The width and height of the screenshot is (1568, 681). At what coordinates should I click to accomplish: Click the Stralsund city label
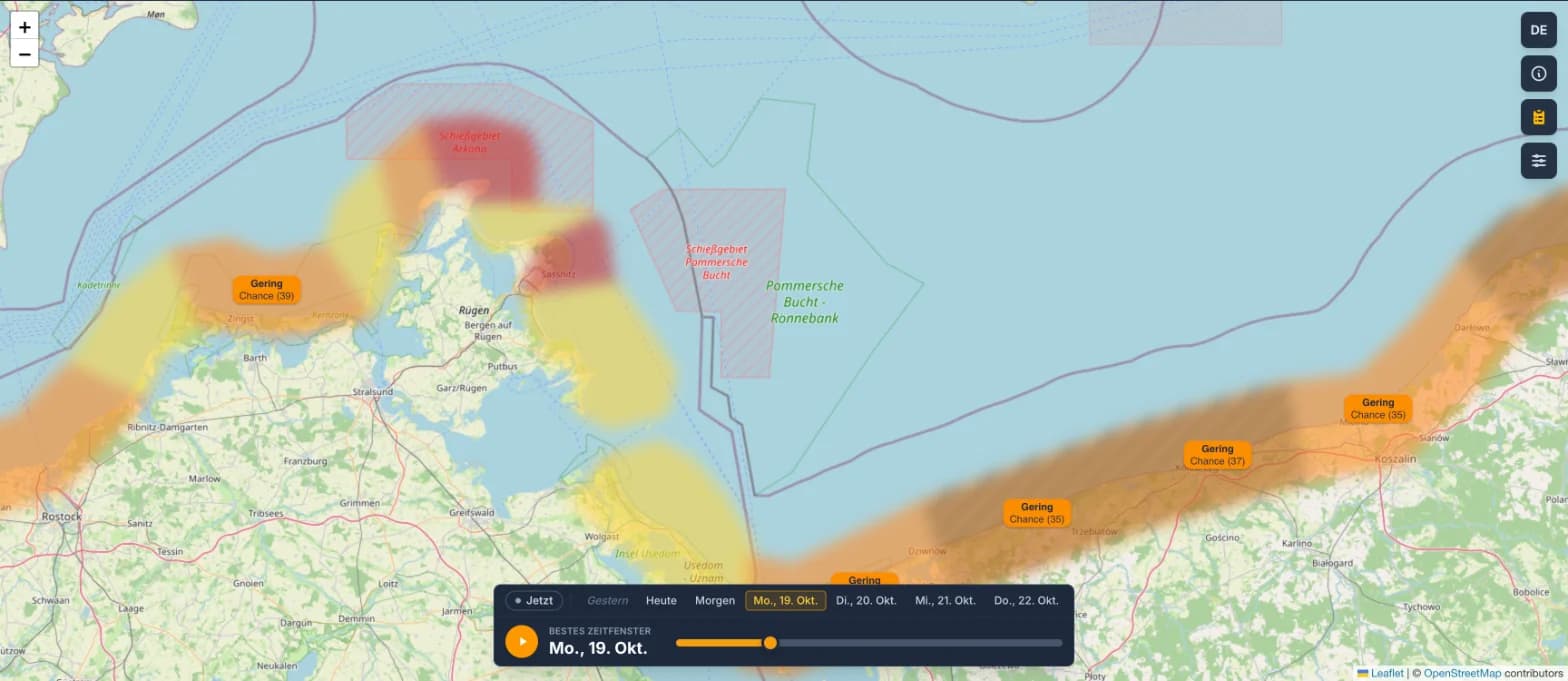pos(372,392)
